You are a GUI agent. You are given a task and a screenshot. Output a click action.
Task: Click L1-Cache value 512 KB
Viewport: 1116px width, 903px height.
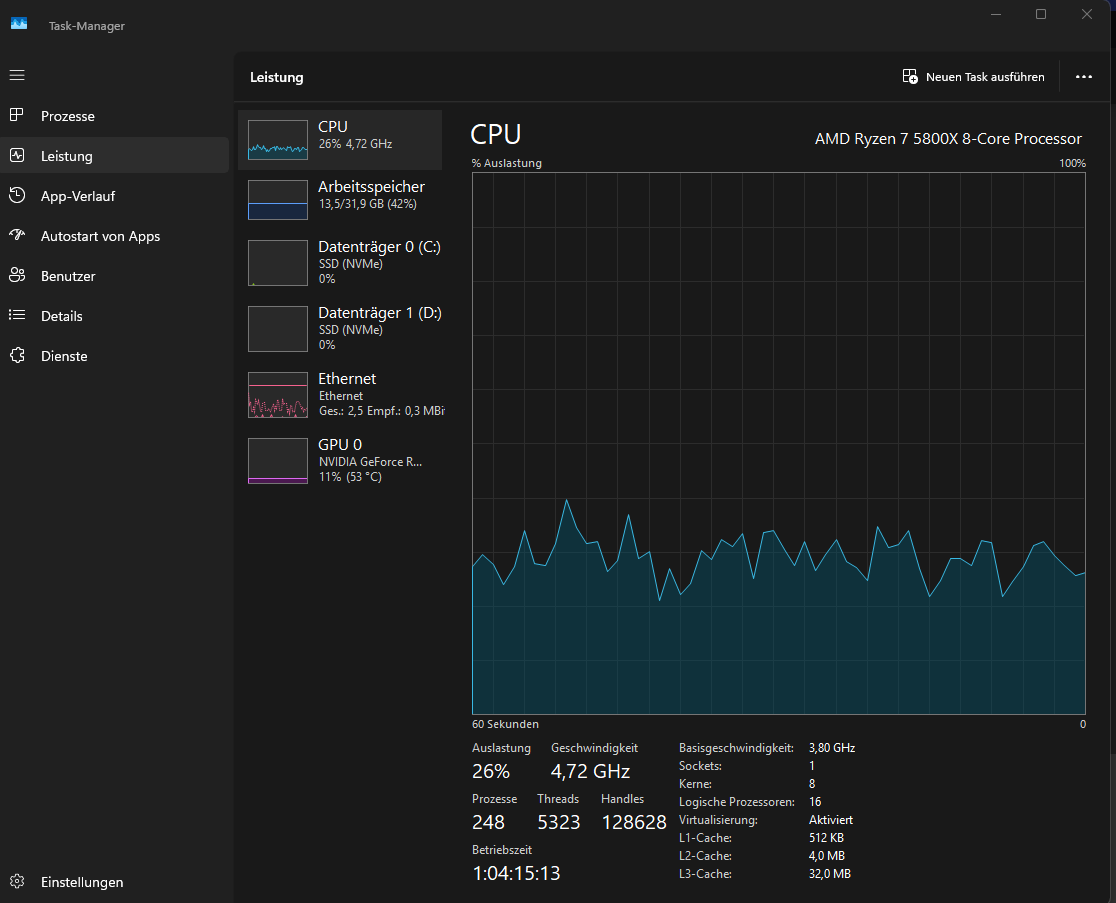(x=826, y=838)
